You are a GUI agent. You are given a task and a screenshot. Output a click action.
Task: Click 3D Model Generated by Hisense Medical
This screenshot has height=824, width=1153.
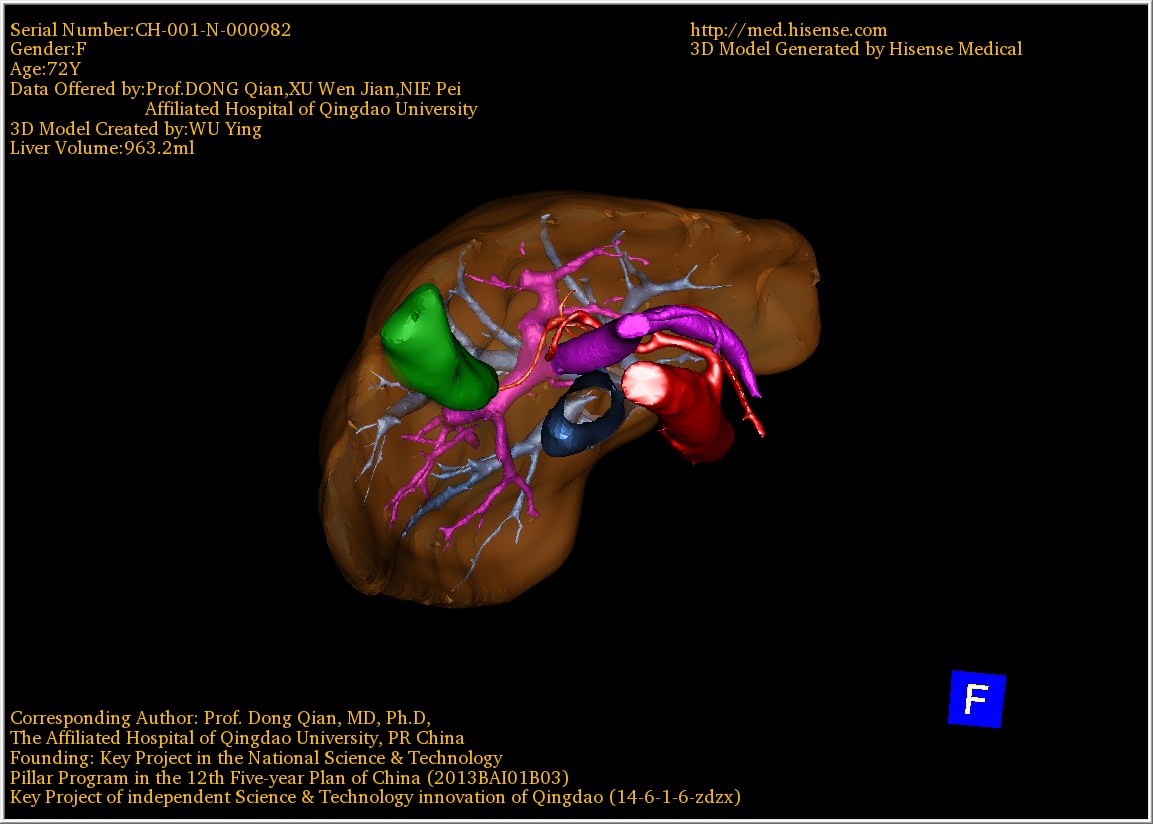click(x=856, y=49)
